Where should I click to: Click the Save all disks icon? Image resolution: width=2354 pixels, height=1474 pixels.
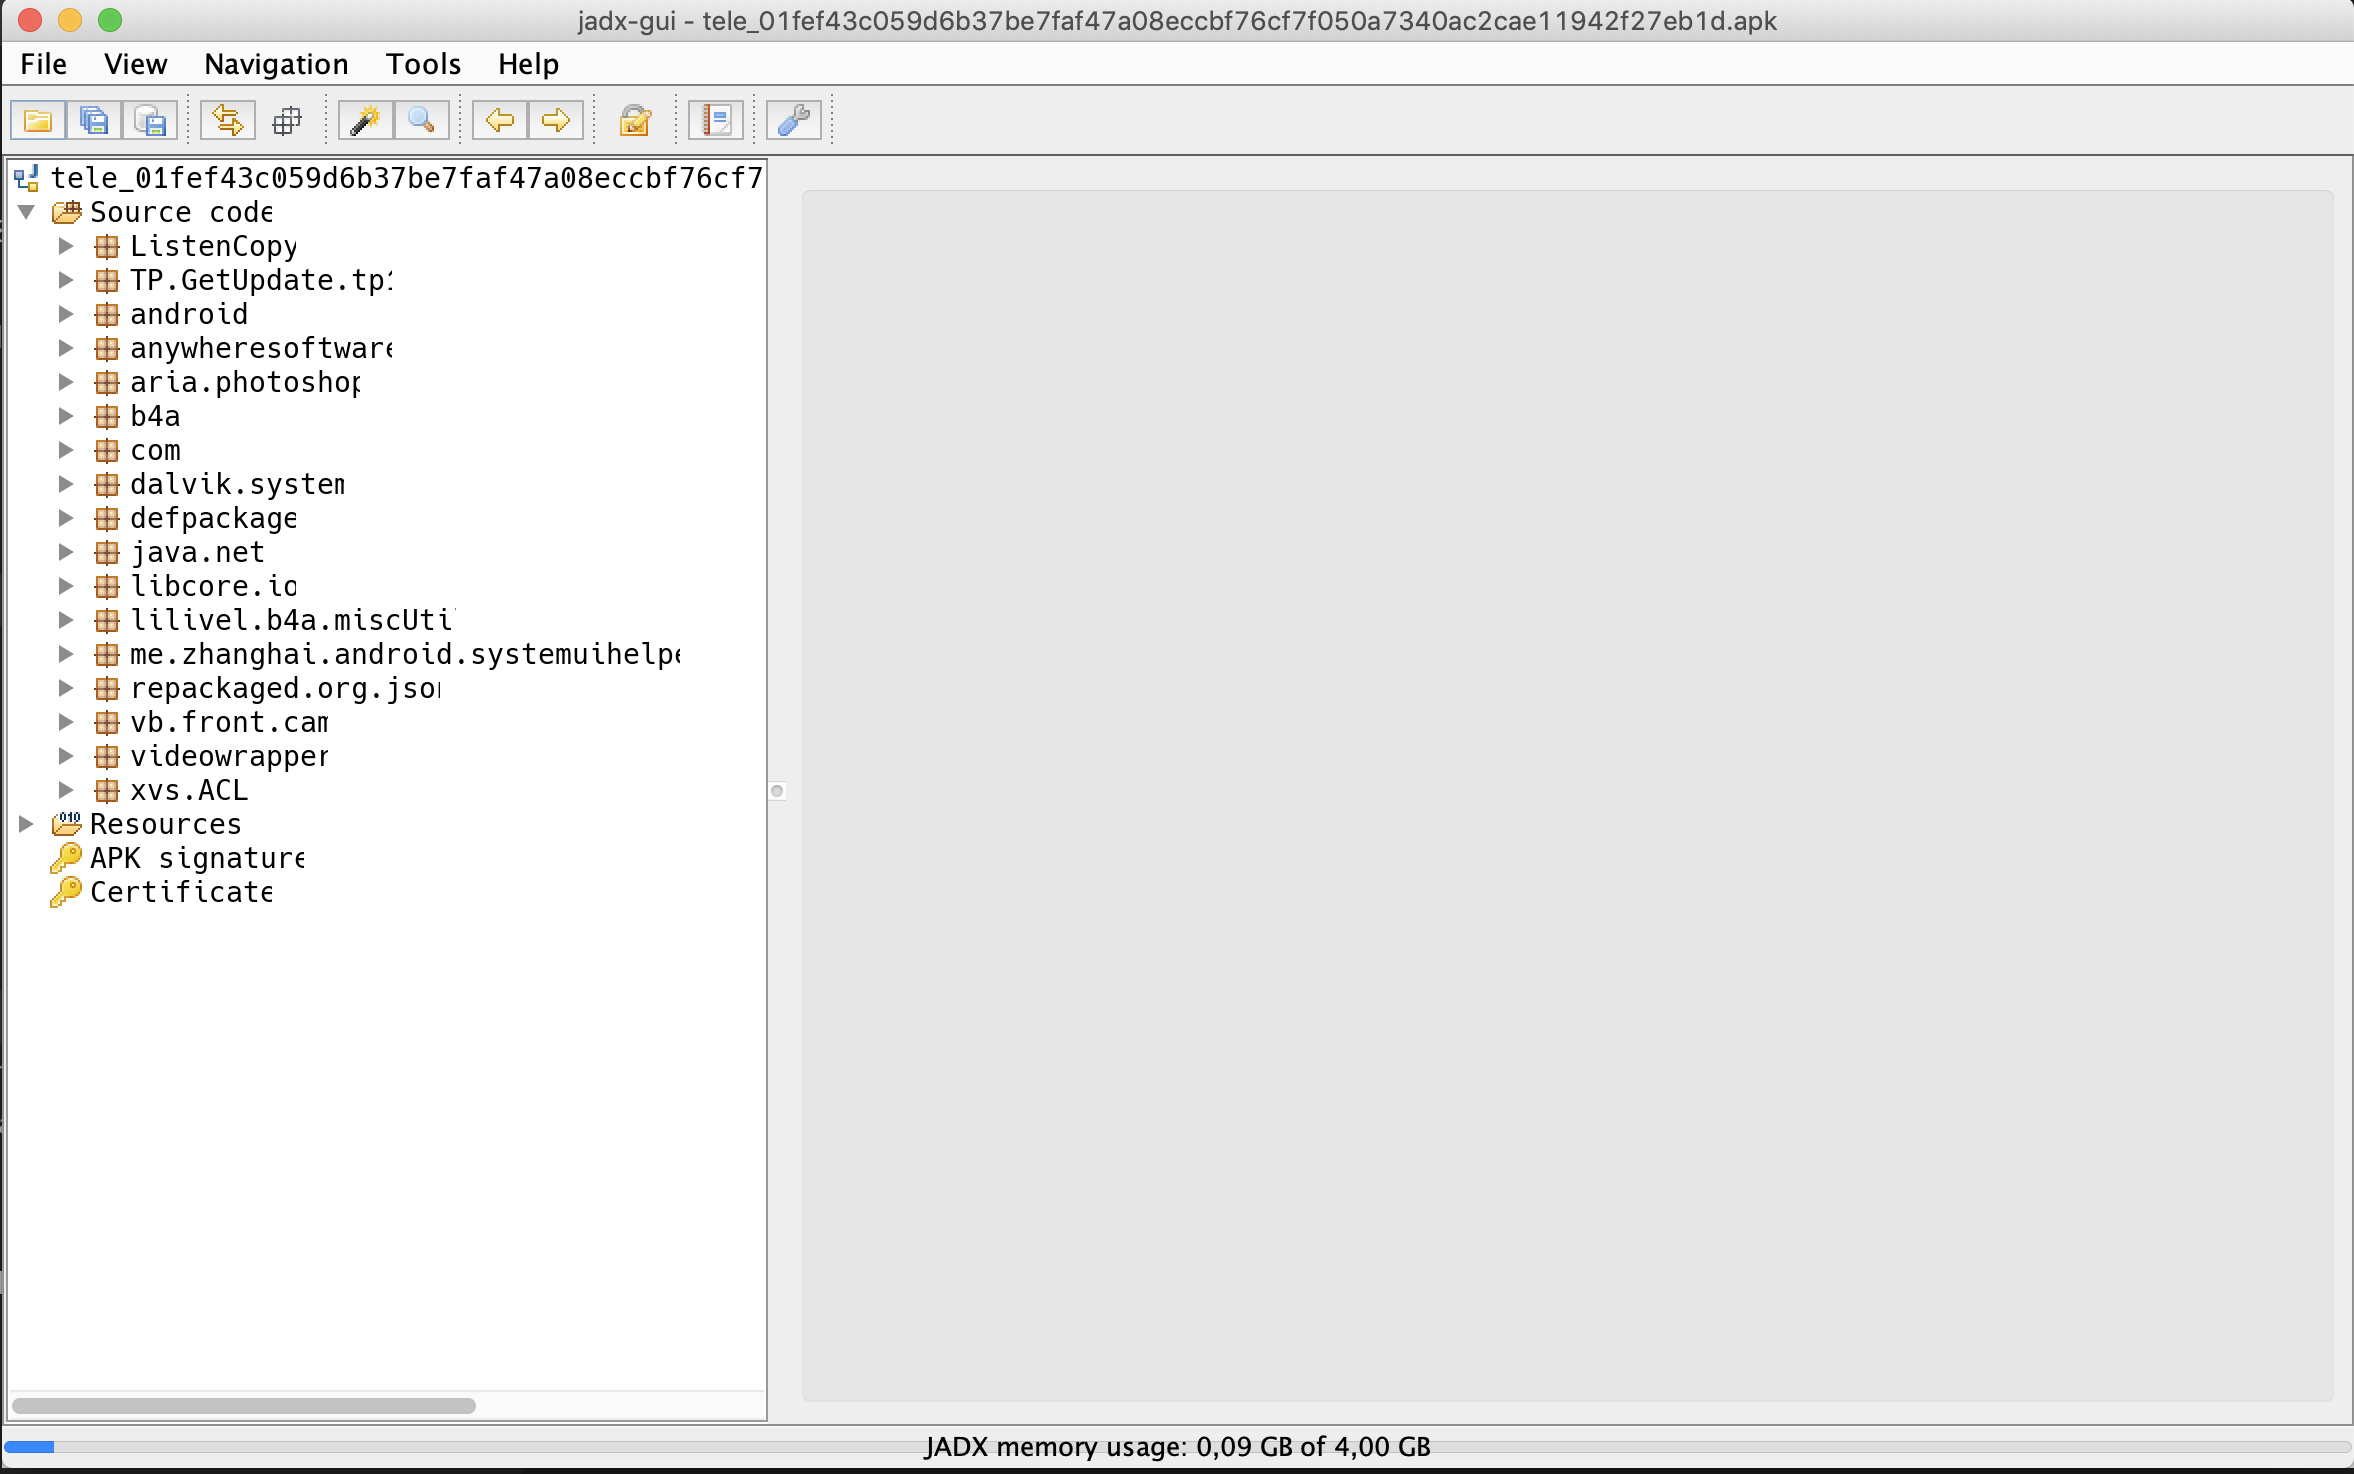point(94,121)
